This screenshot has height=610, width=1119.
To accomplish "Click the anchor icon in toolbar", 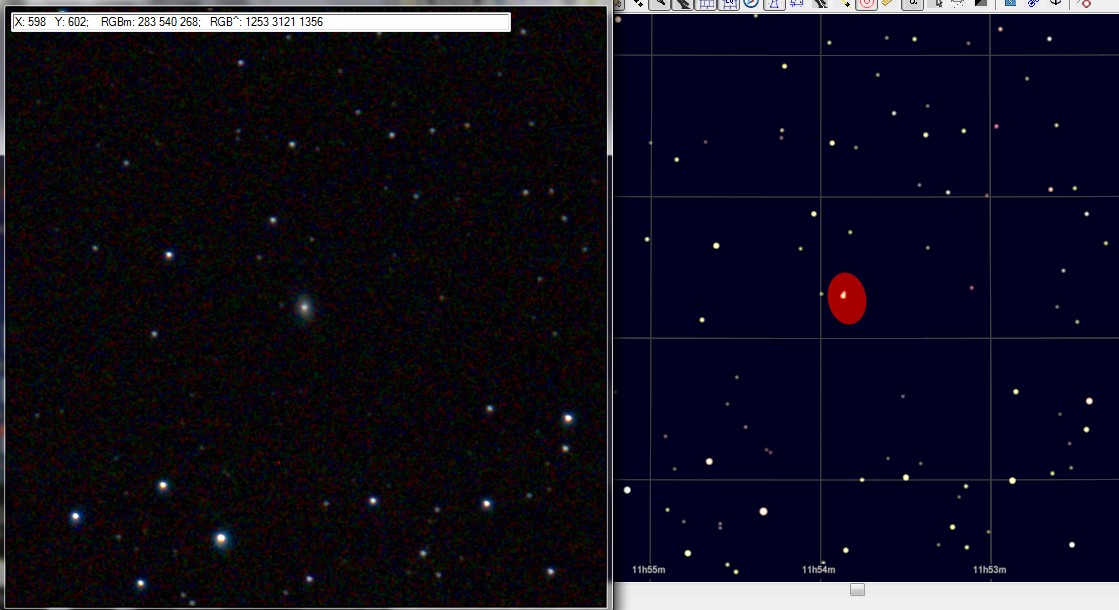I will (x=1054, y=4).
